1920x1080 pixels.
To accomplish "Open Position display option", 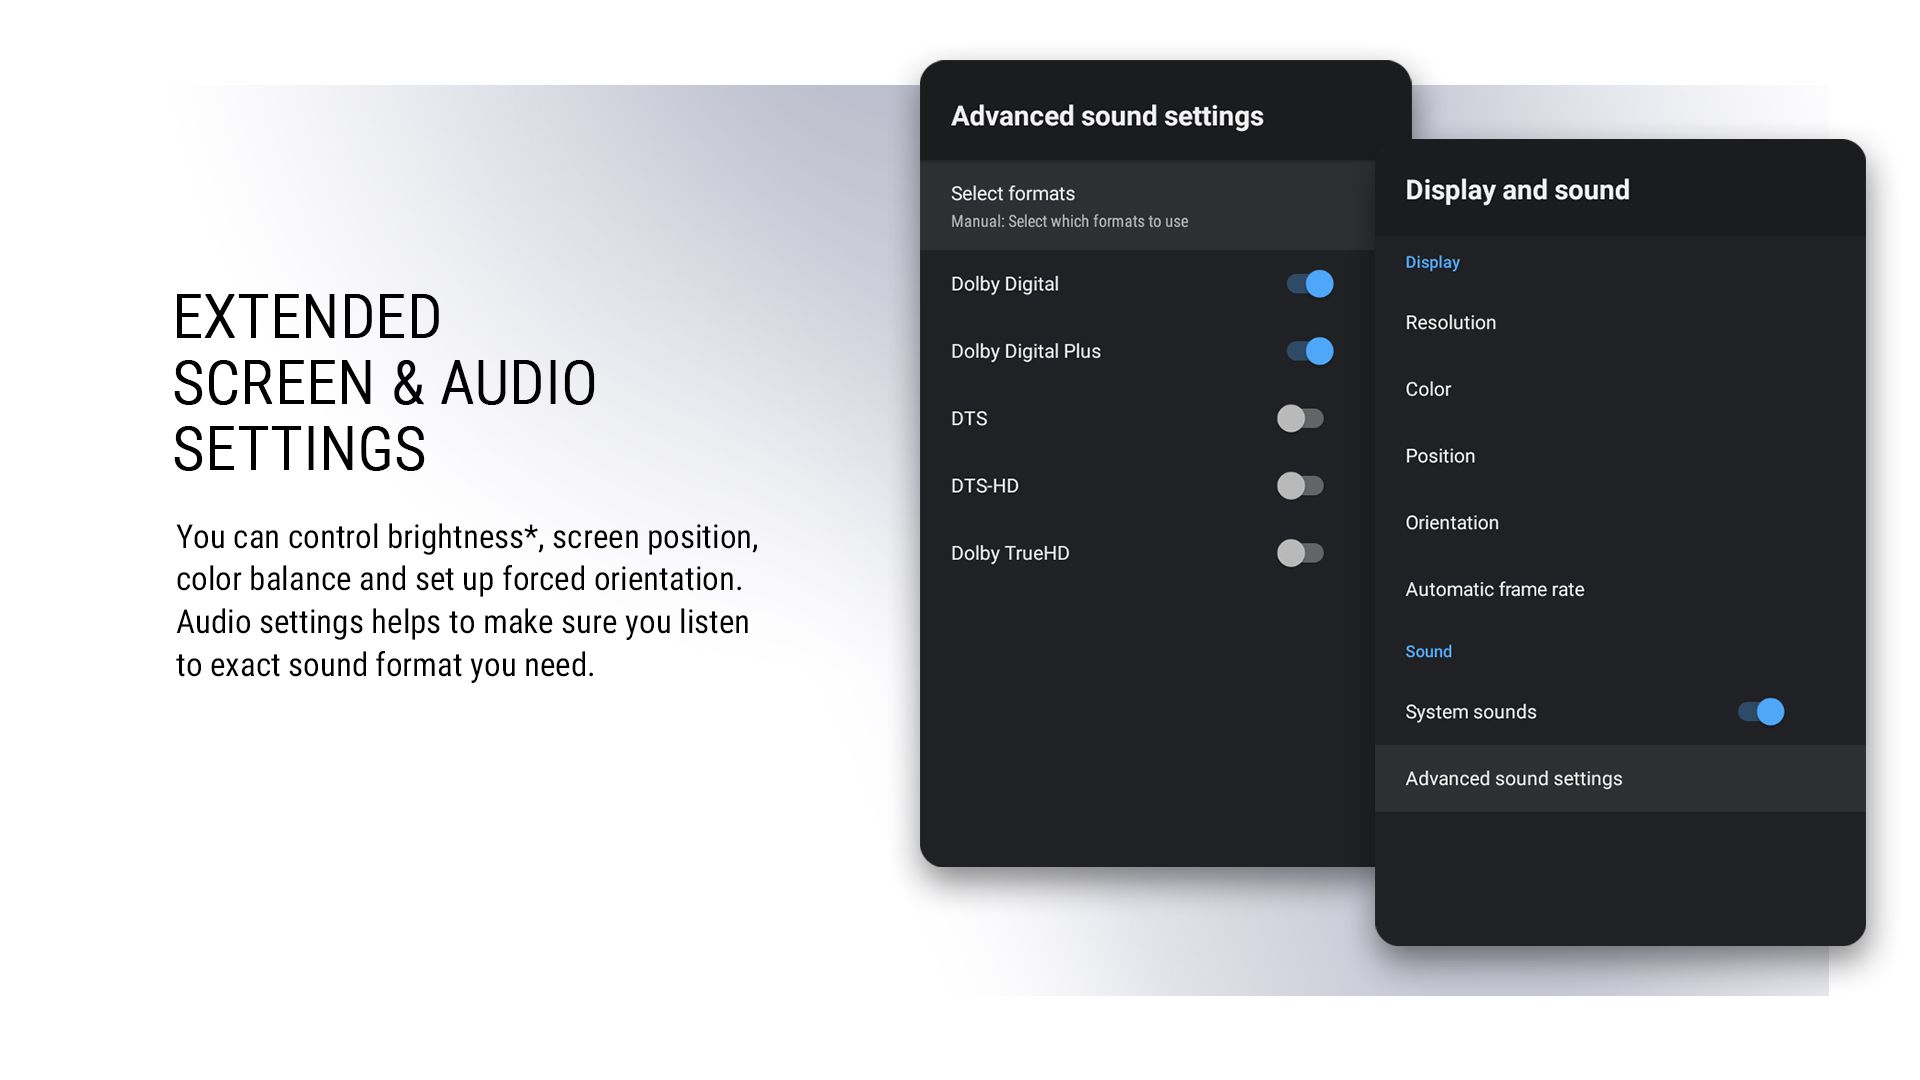I will click(x=1440, y=456).
